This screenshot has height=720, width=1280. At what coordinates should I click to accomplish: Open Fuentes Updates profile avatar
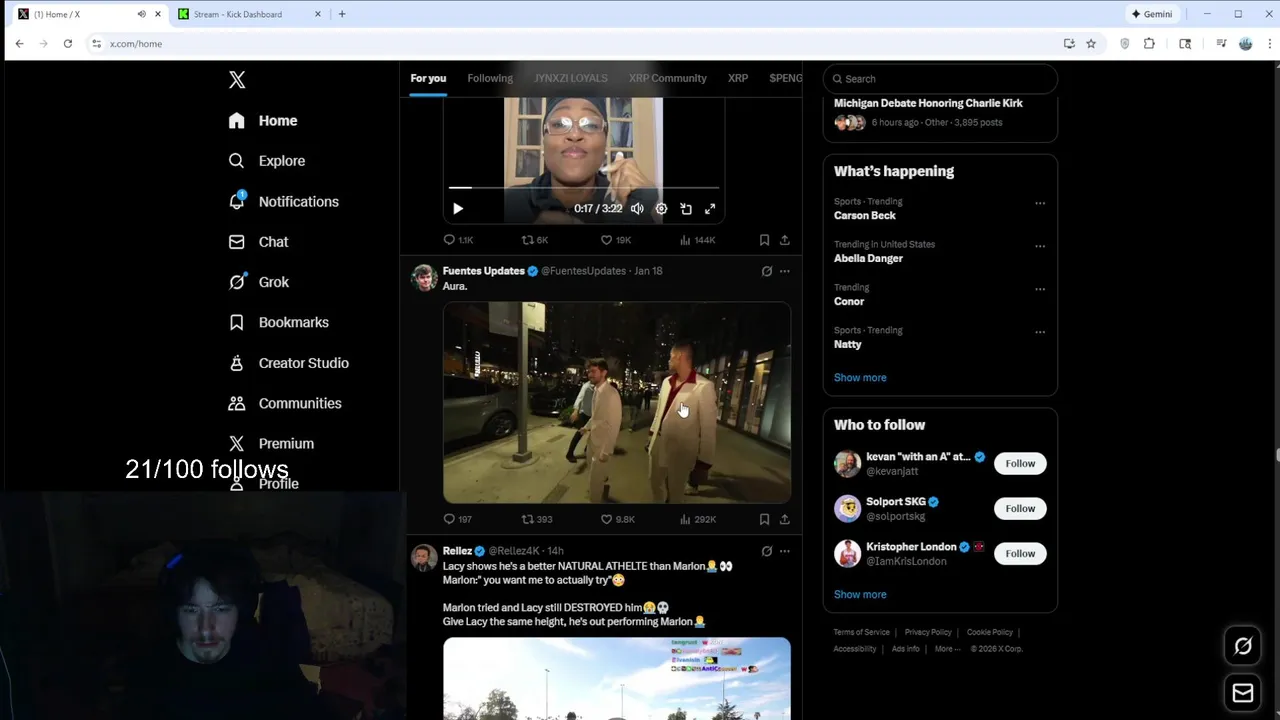tap(424, 278)
